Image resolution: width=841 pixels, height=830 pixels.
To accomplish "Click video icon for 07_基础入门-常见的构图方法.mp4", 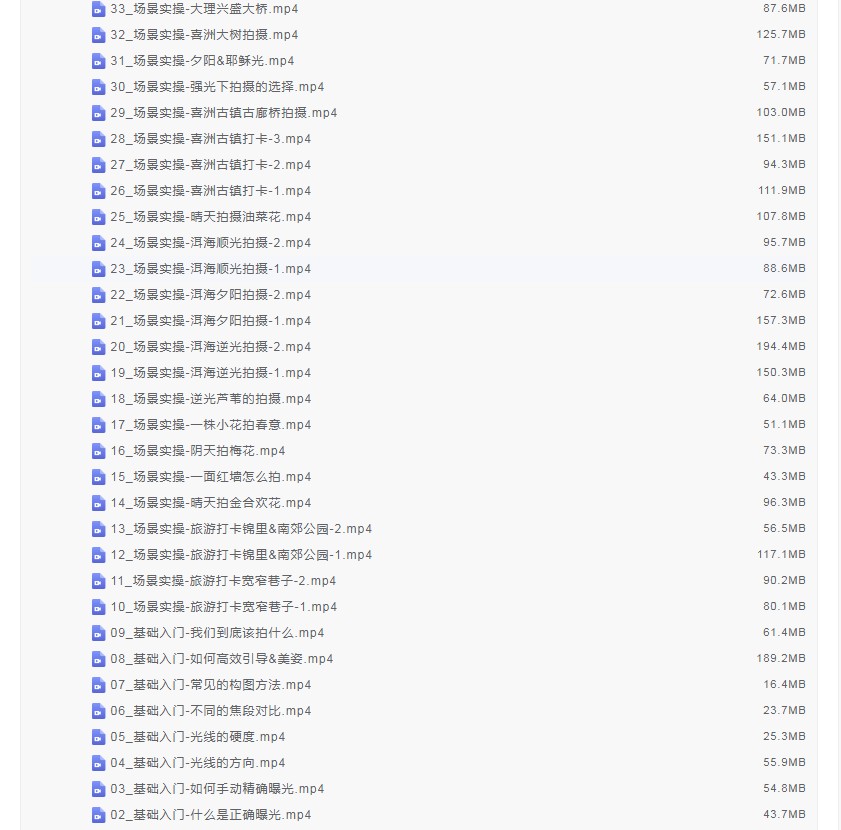I will pyautogui.click(x=98, y=686).
